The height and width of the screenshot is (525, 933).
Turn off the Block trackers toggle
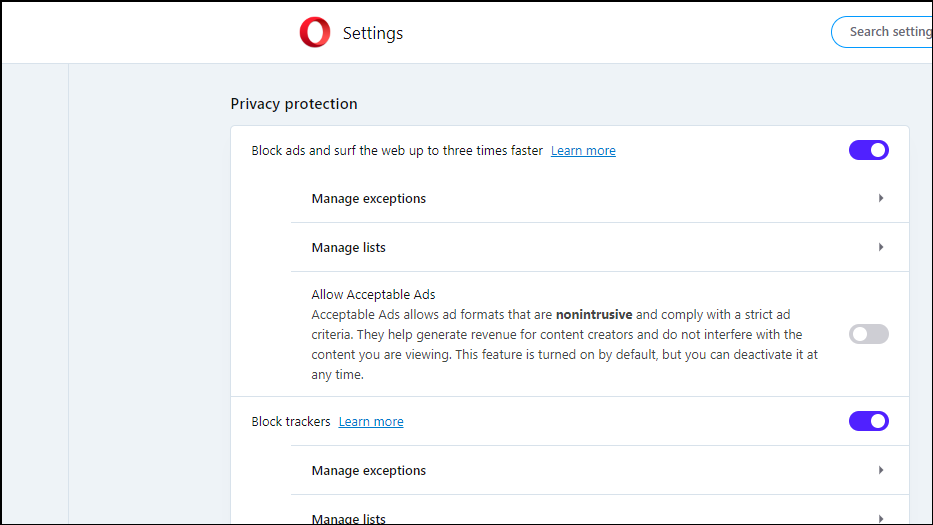pyautogui.click(x=868, y=421)
